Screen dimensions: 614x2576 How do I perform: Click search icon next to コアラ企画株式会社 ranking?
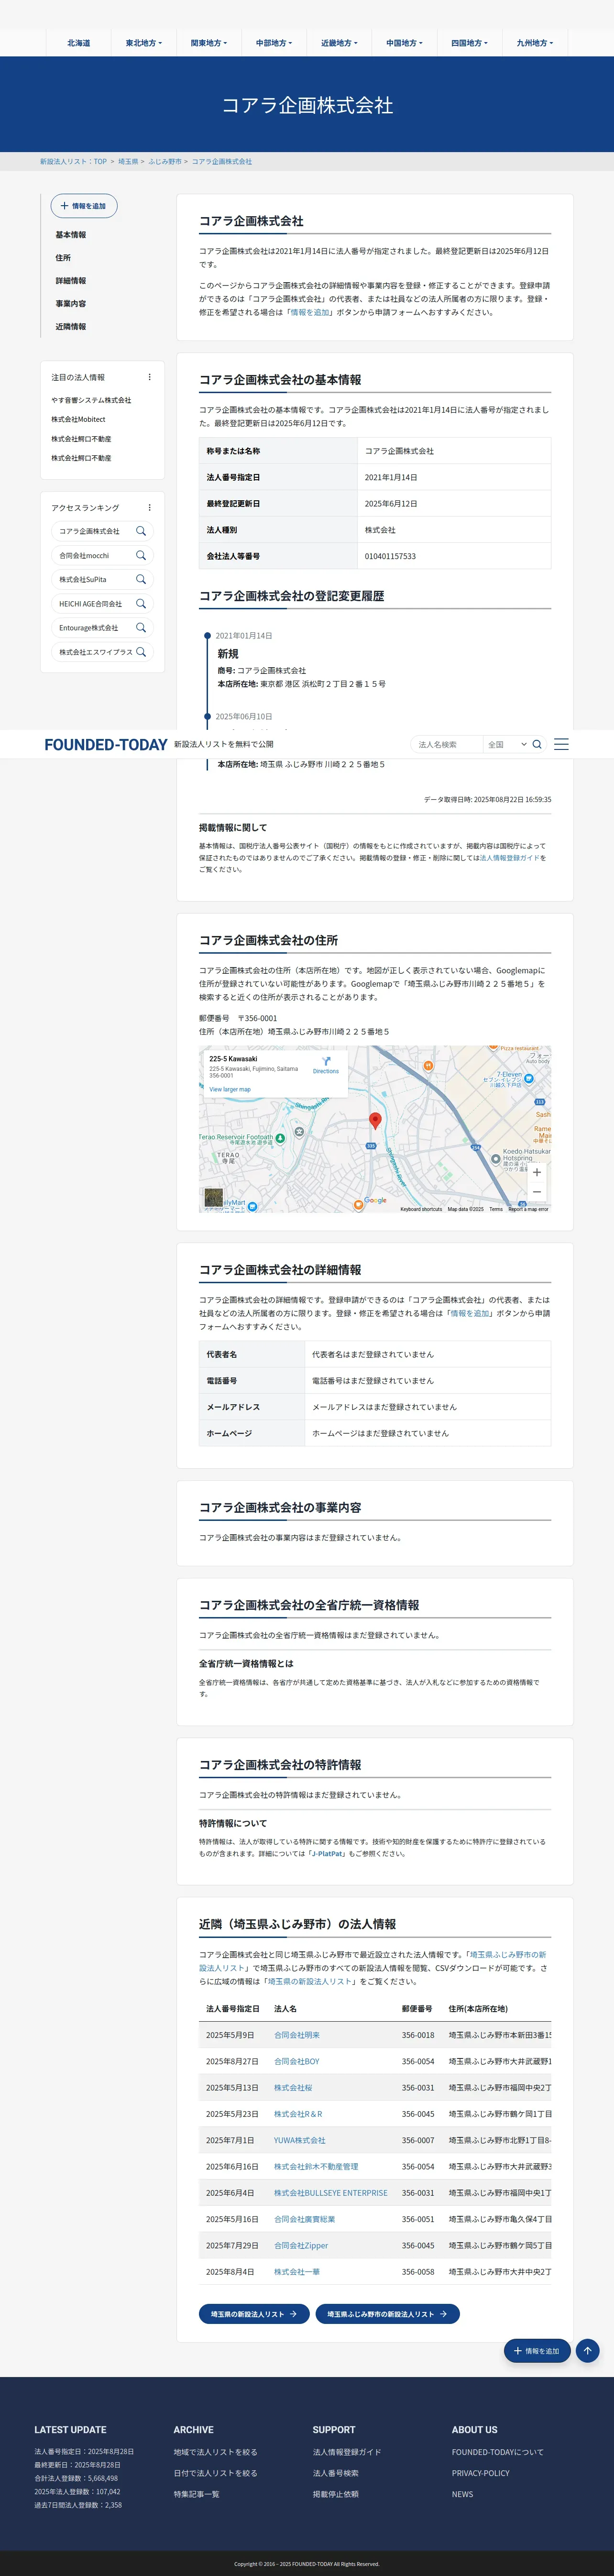click(x=141, y=531)
